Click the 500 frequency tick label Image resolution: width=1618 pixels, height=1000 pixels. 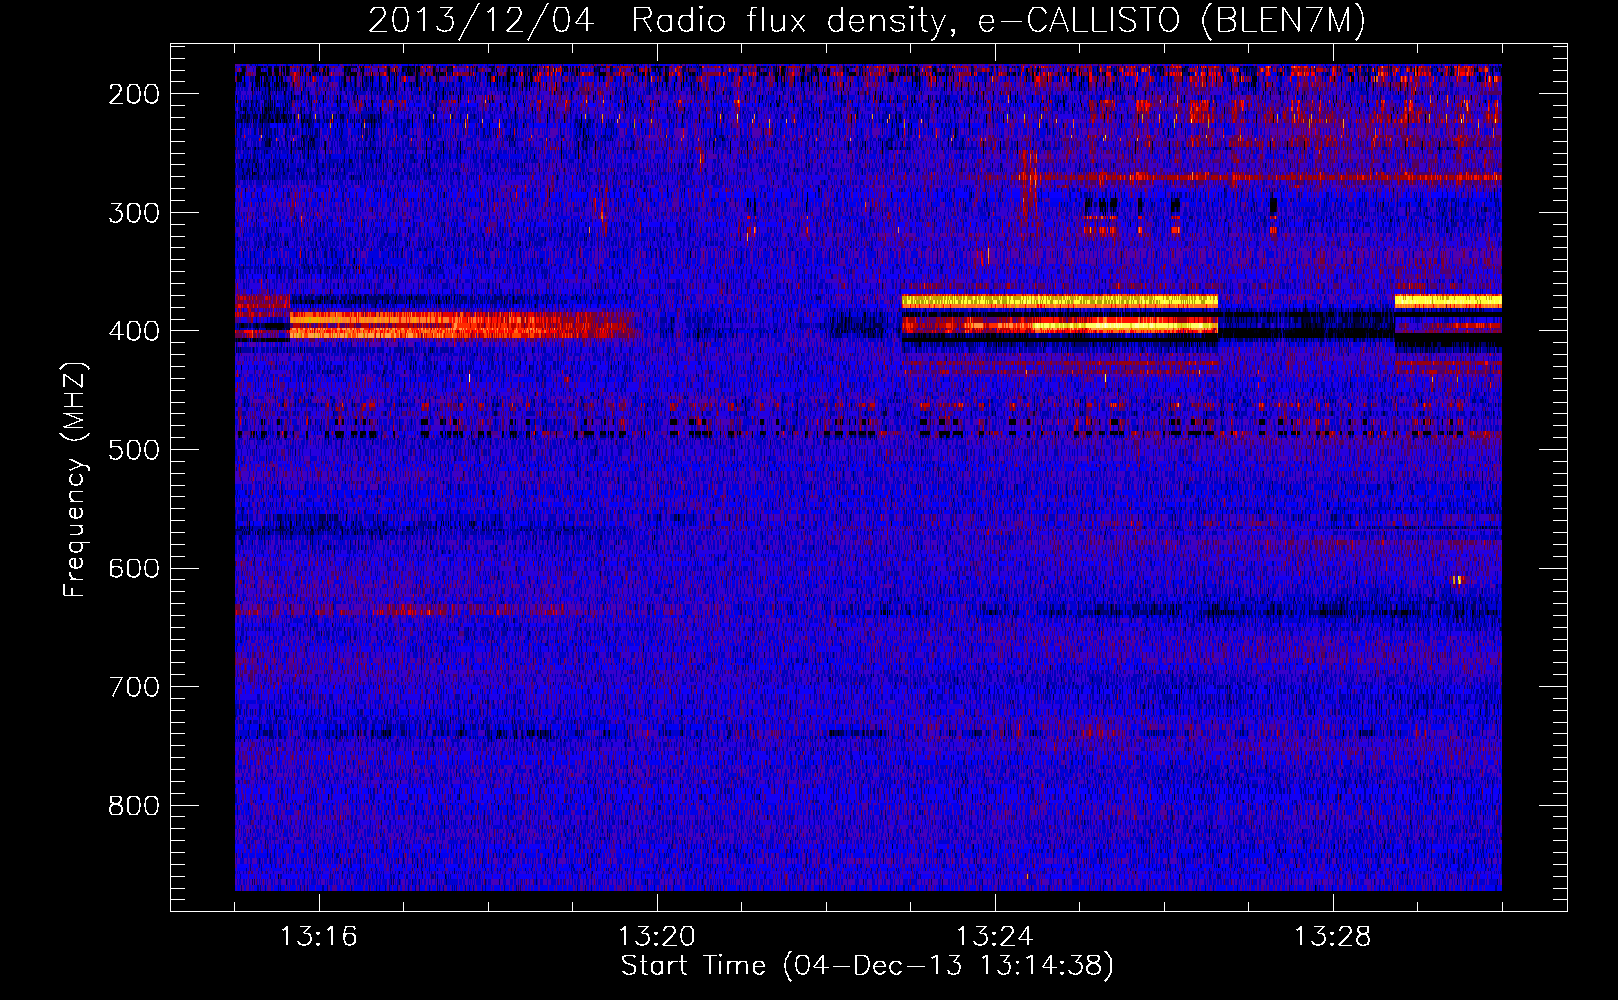pyautogui.click(x=134, y=450)
